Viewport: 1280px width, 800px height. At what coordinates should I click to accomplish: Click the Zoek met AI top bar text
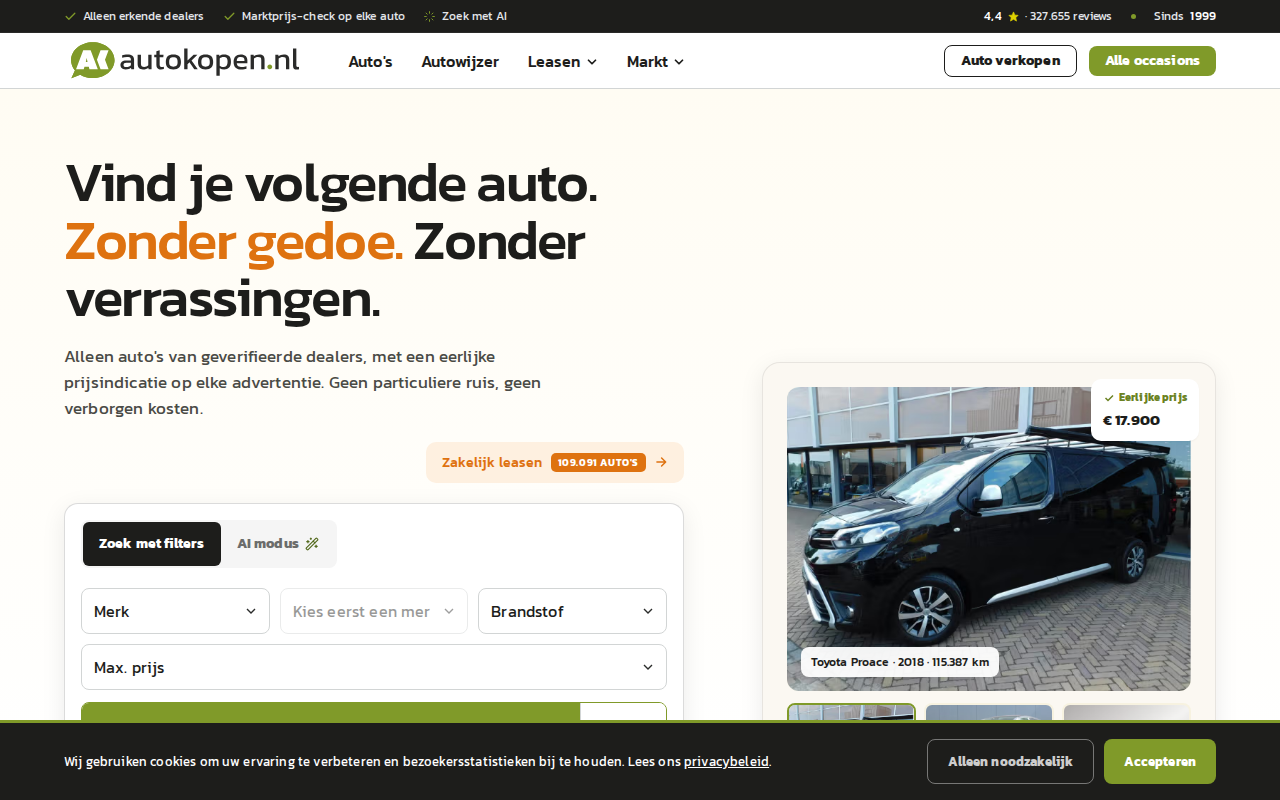click(x=474, y=16)
